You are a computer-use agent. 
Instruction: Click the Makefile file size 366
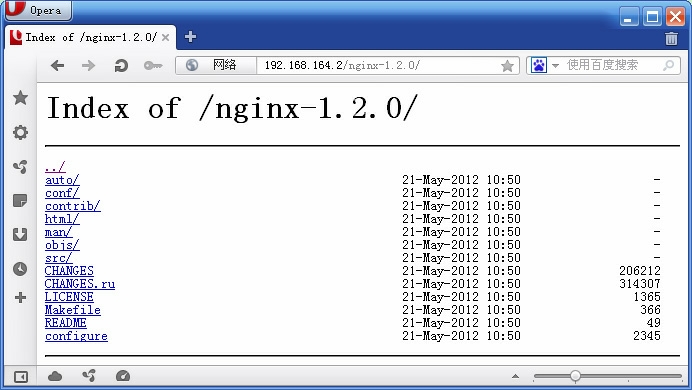(651, 310)
